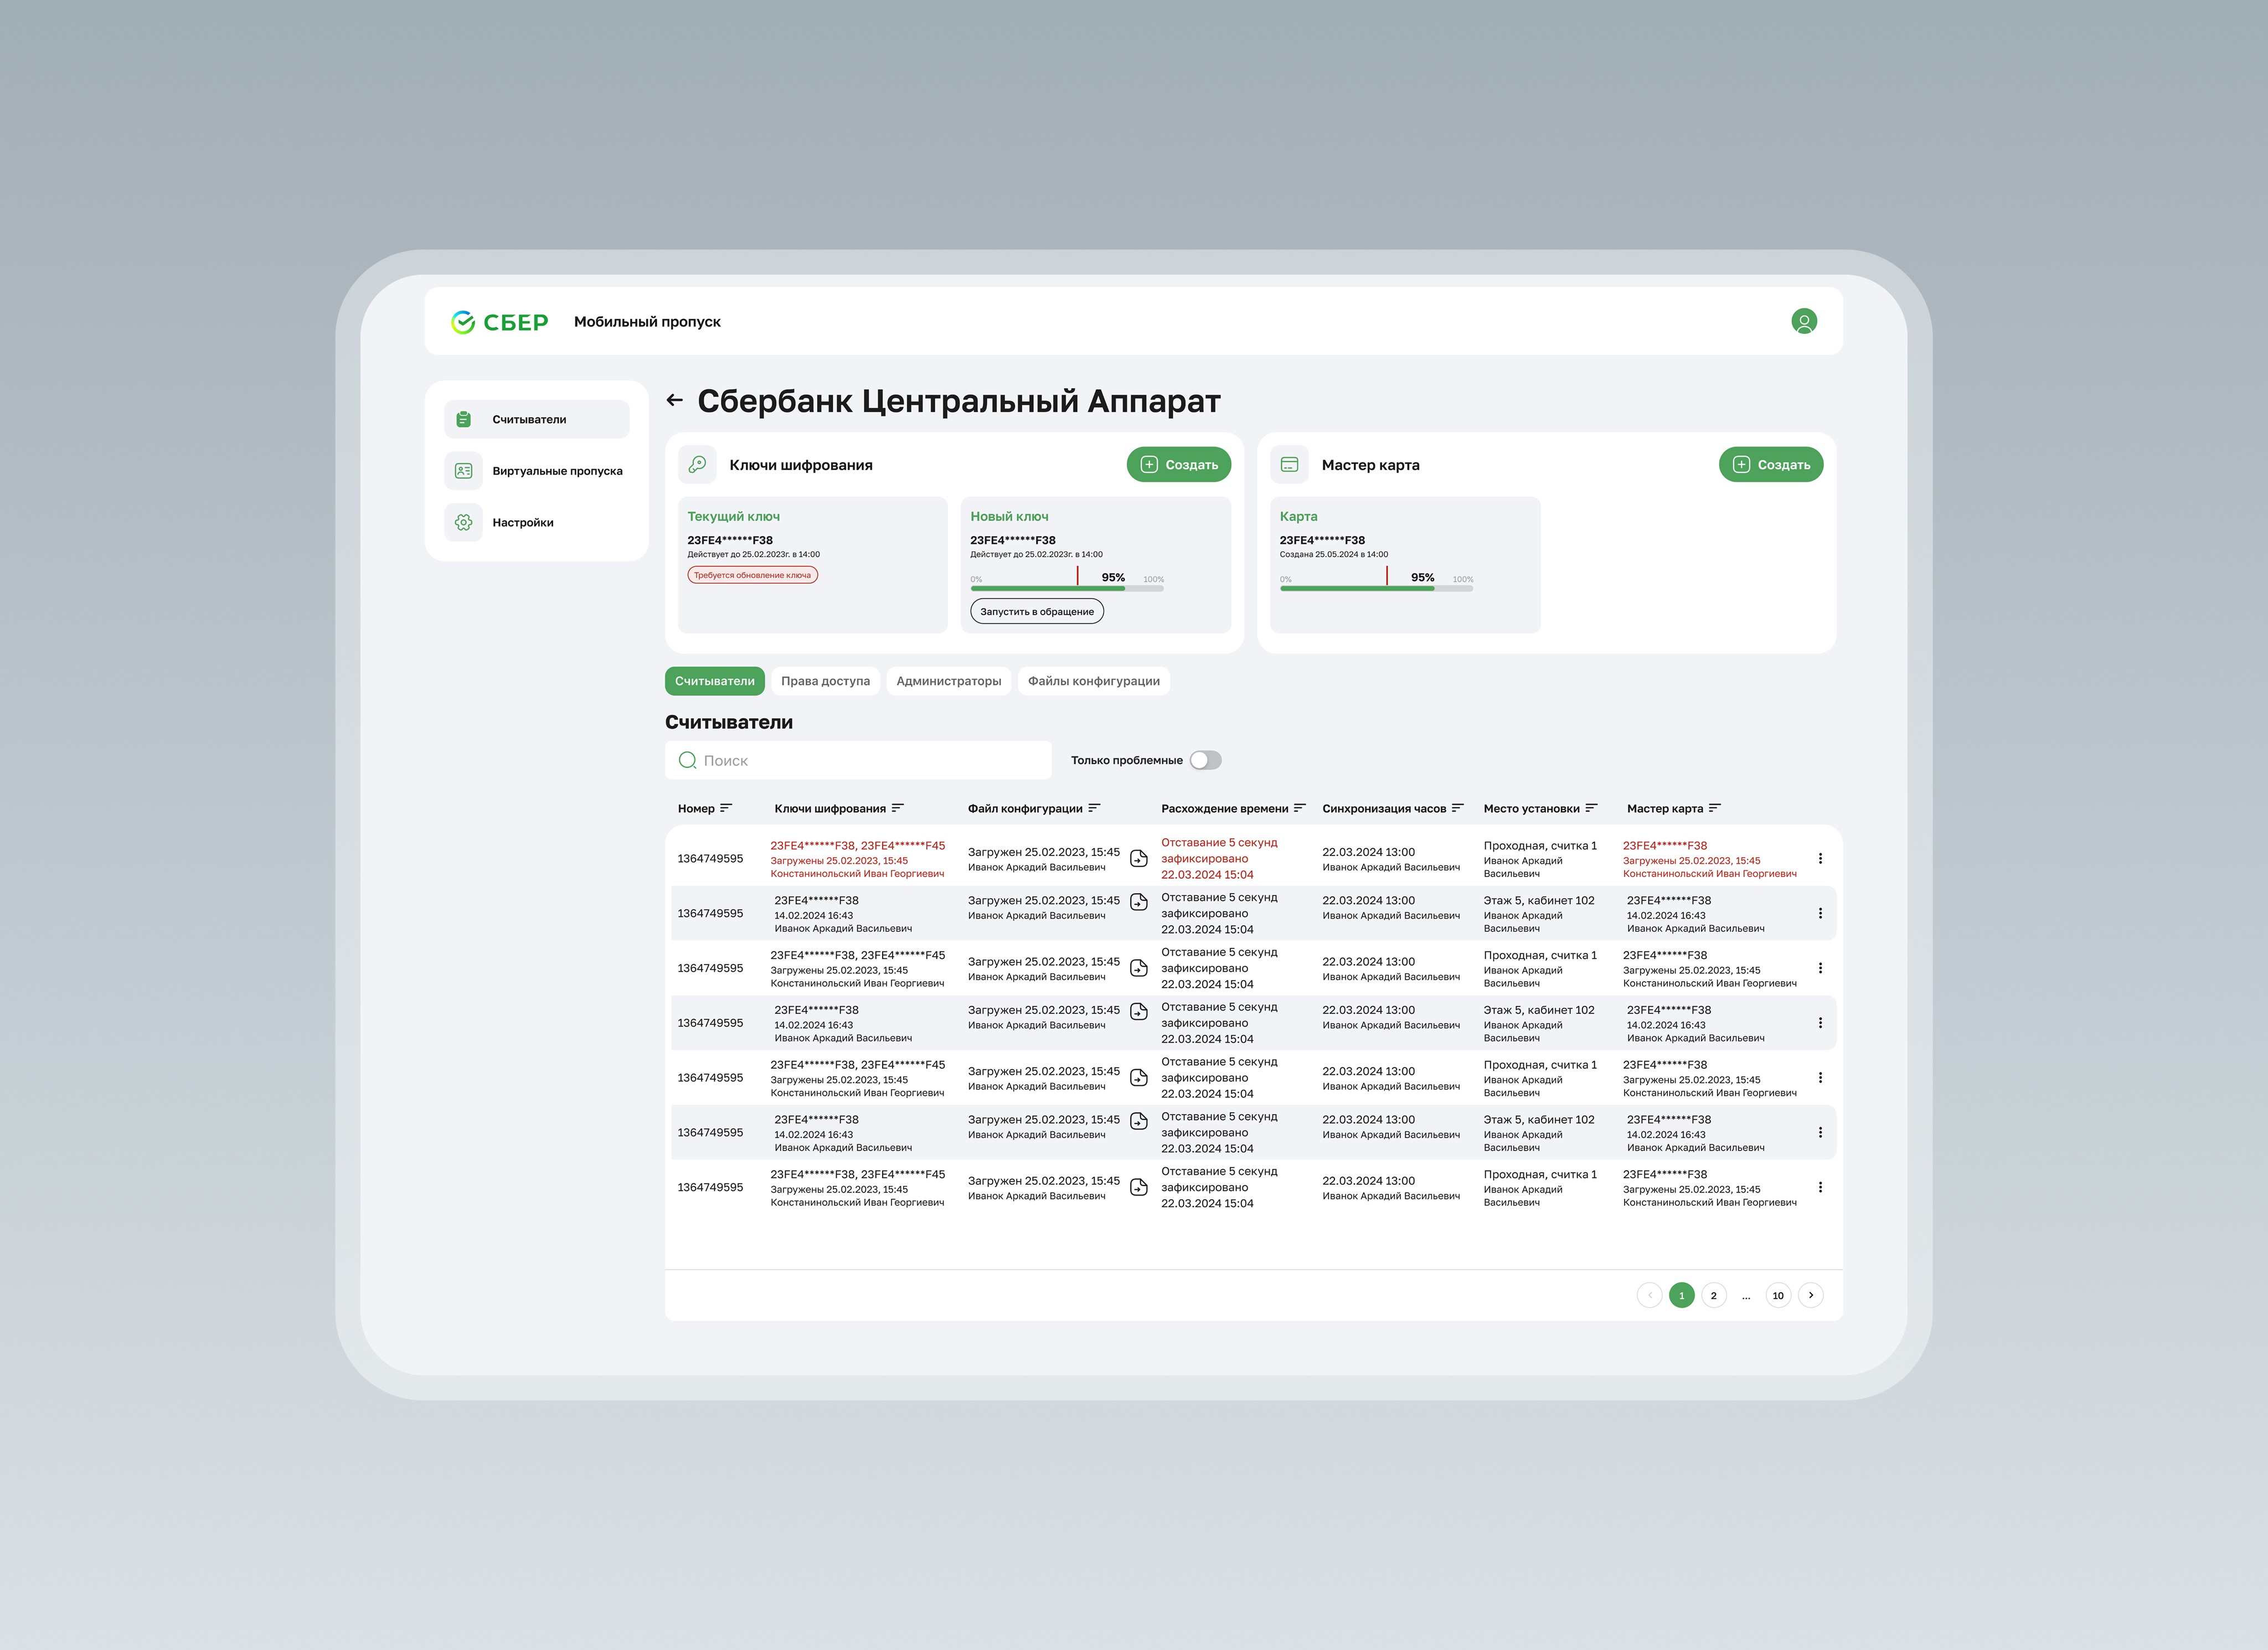Open three-dot menu of fourth table row
2268x1650 pixels.
[1820, 1023]
